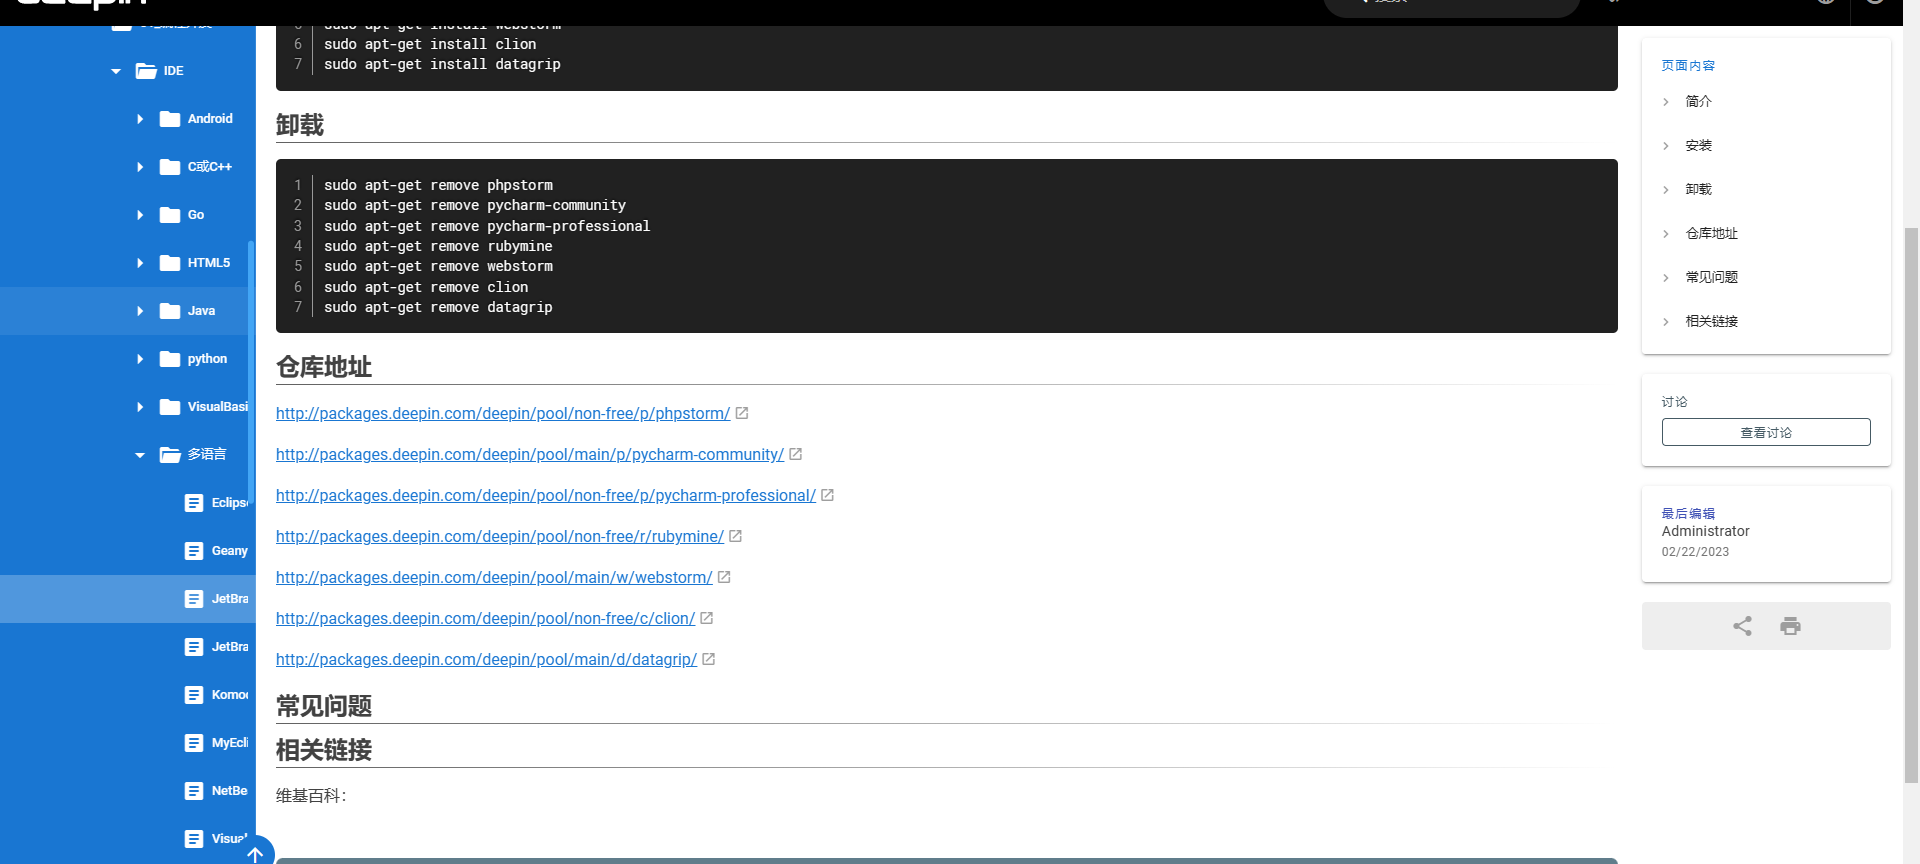Screen dimensions: 1920x864
Task: Click the sidebar navigation scrollbar
Action: pos(251,372)
